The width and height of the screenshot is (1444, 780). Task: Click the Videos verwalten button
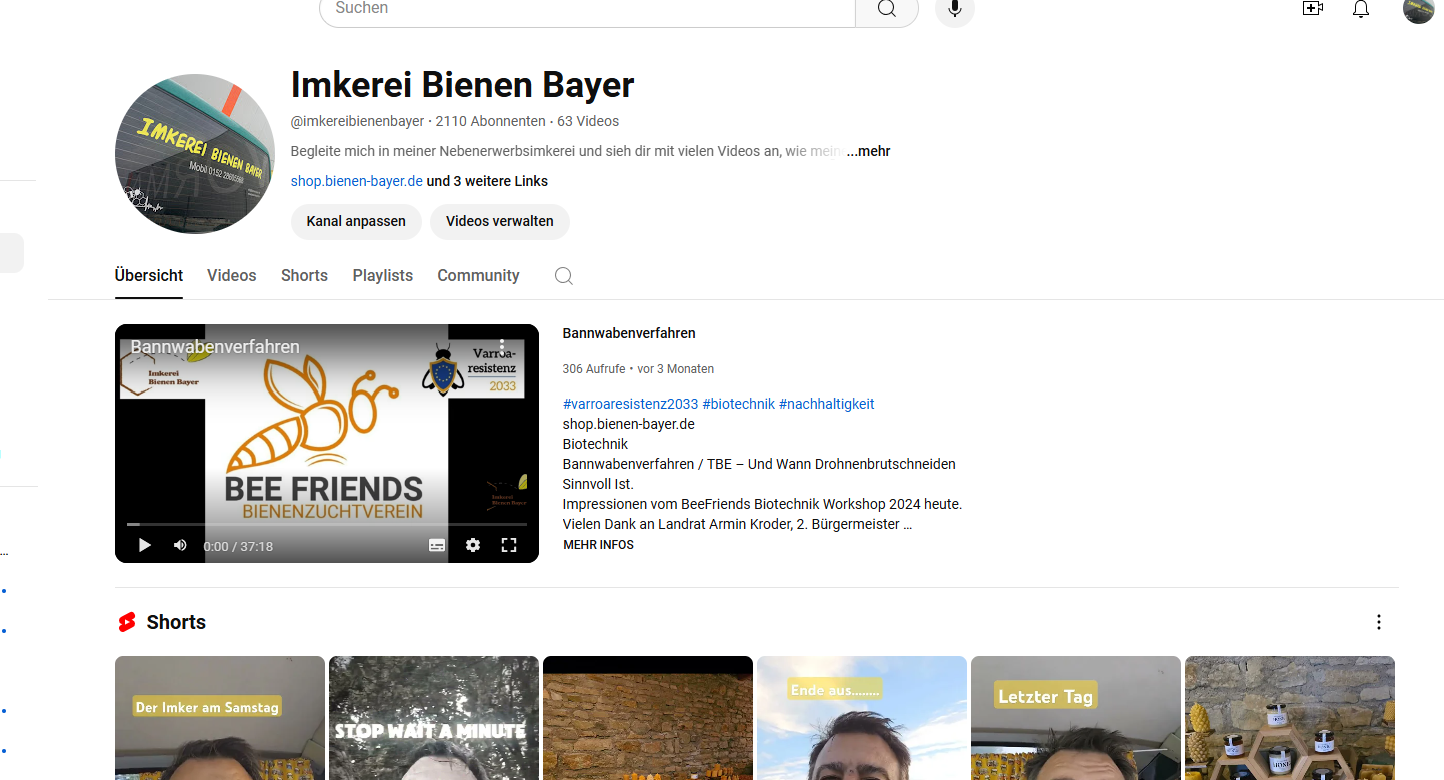[500, 221]
